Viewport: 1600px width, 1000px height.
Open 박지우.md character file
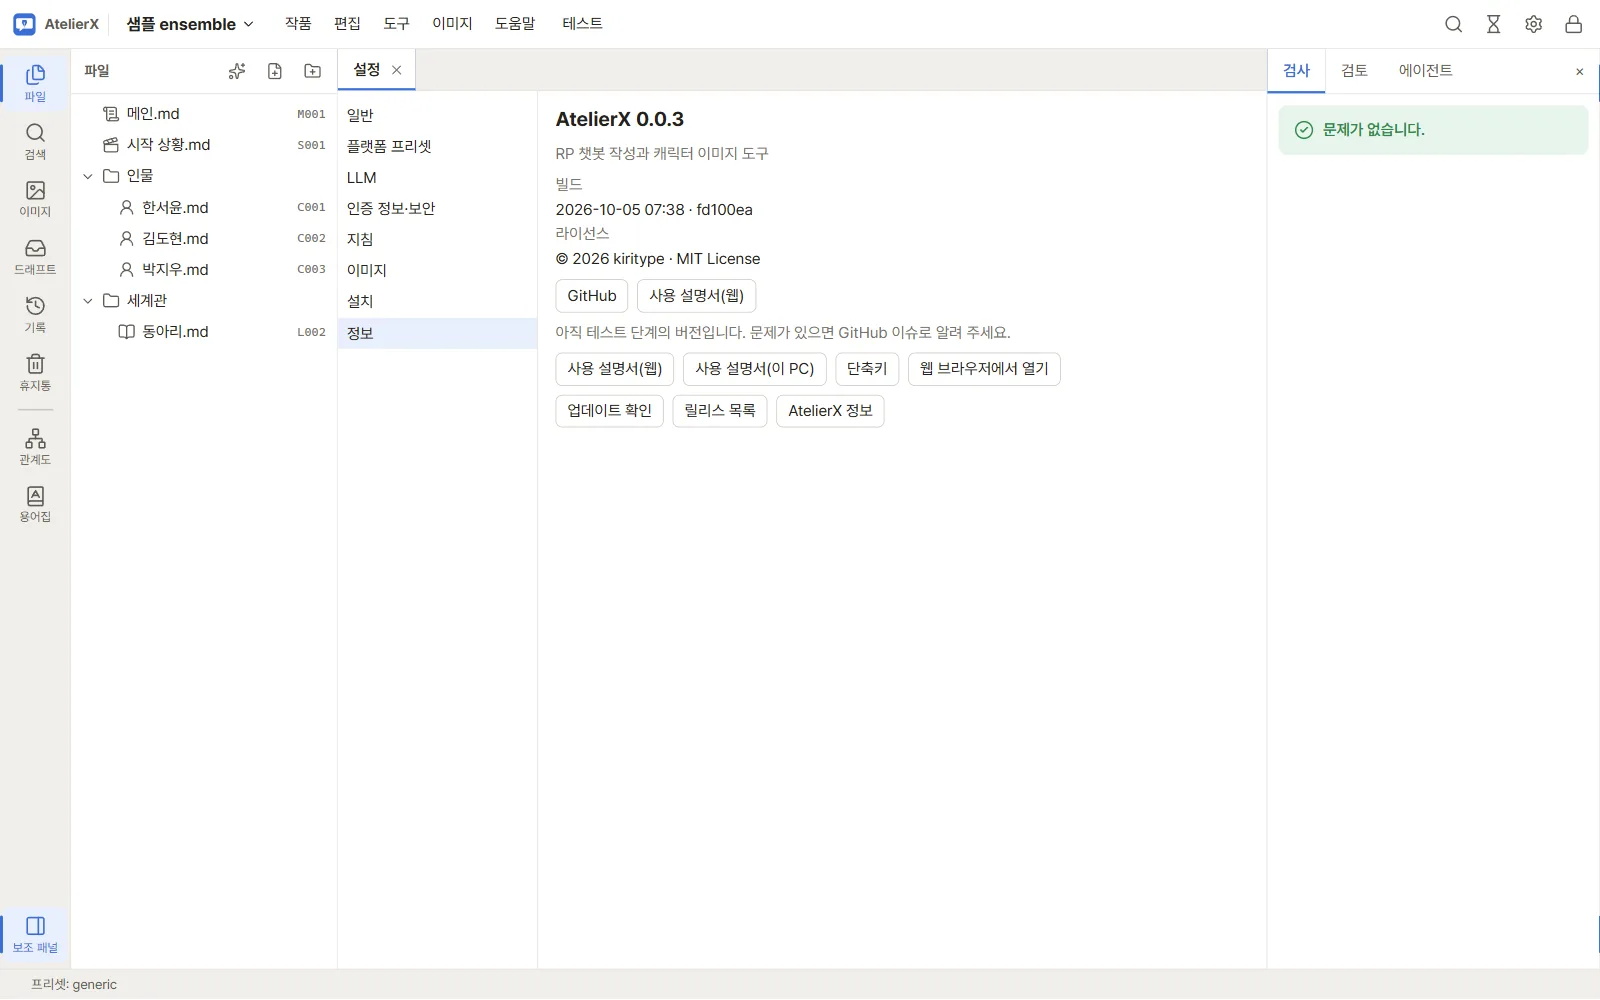[205, 270]
